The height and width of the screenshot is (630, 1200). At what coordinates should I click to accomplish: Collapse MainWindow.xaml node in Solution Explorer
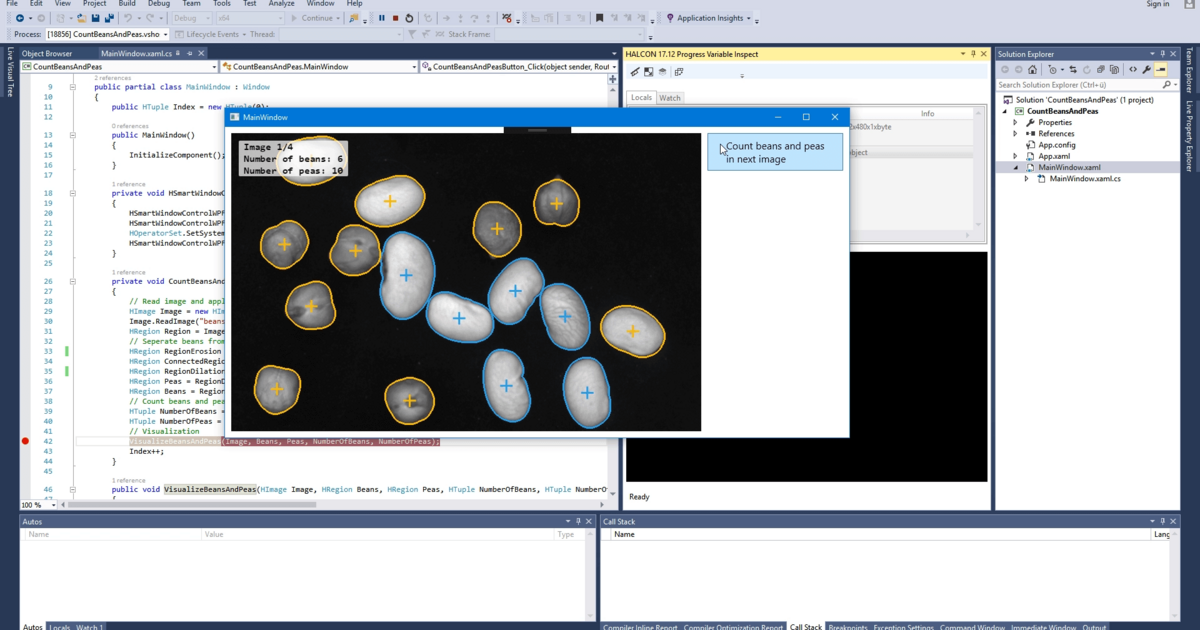coord(1016,168)
